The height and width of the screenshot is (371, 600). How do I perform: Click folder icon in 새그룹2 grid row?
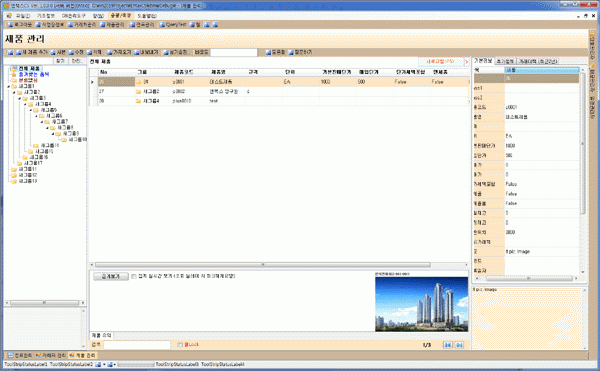coord(139,91)
